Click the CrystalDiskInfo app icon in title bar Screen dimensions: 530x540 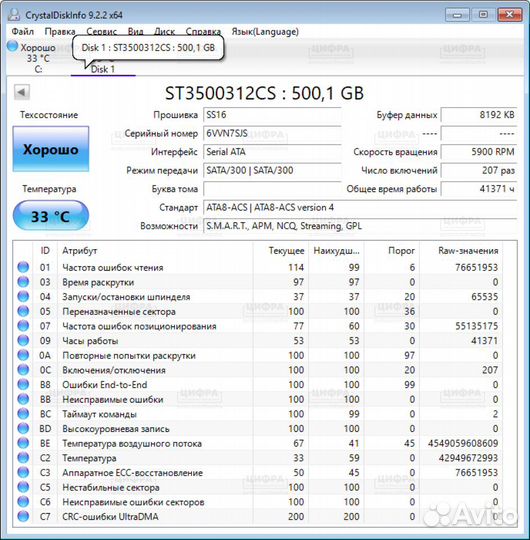click(14, 14)
